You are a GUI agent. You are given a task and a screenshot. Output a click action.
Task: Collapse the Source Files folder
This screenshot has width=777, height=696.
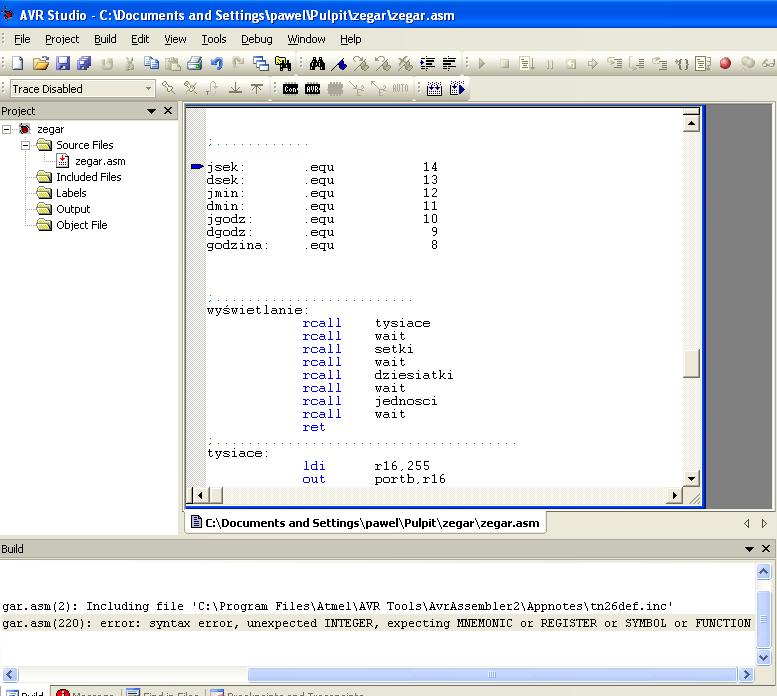[26, 145]
